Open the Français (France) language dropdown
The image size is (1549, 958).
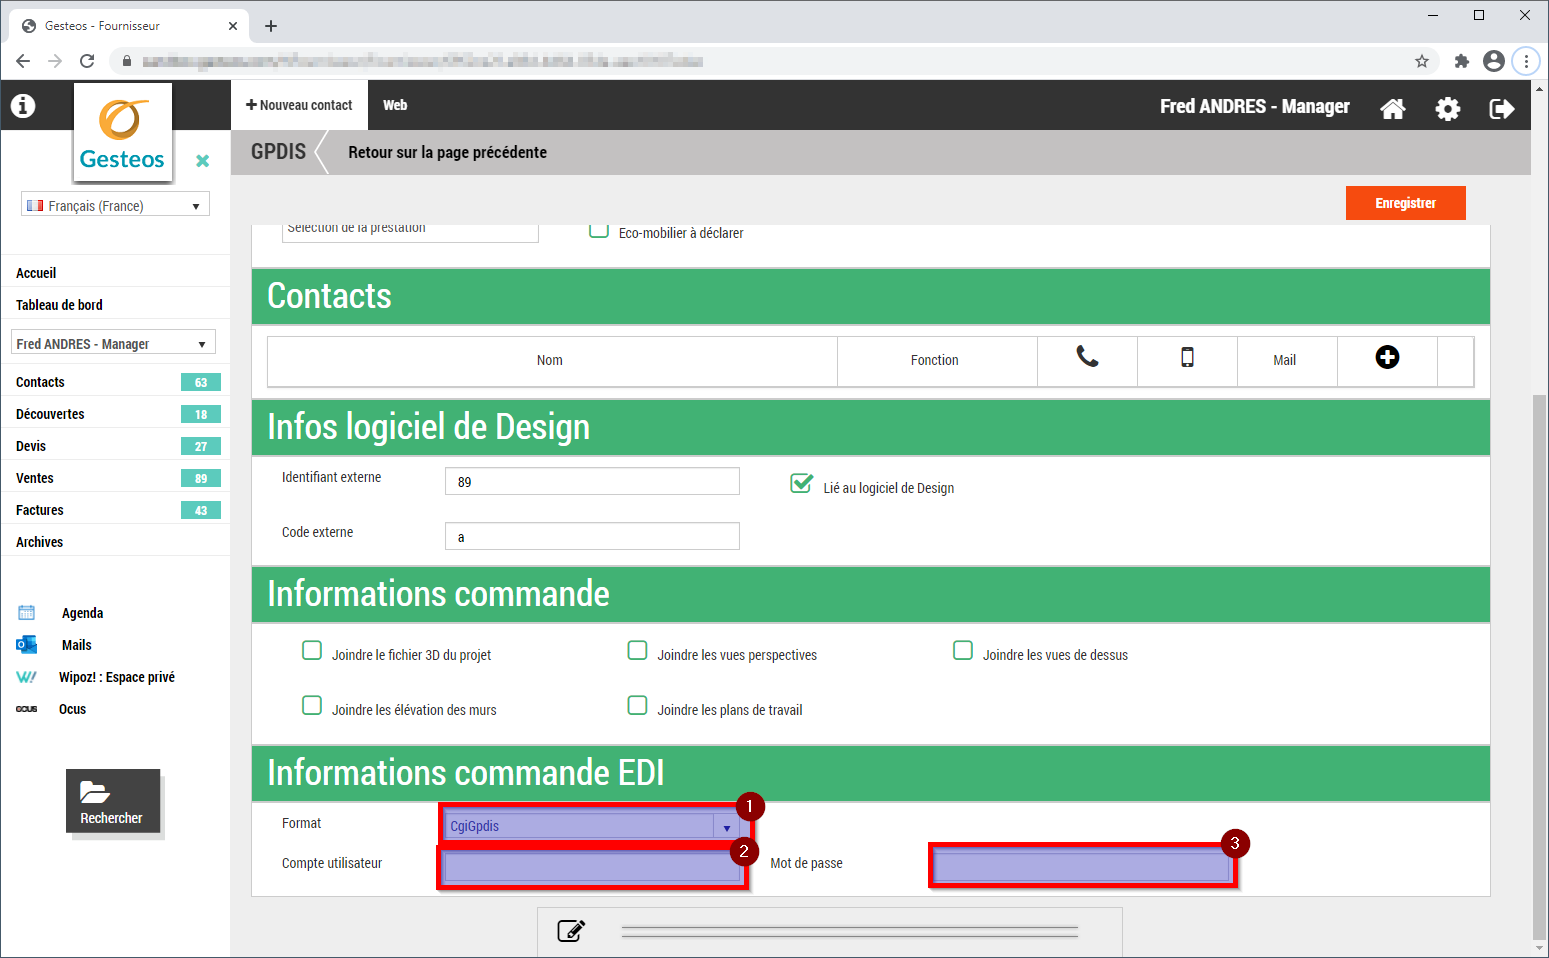point(115,205)
